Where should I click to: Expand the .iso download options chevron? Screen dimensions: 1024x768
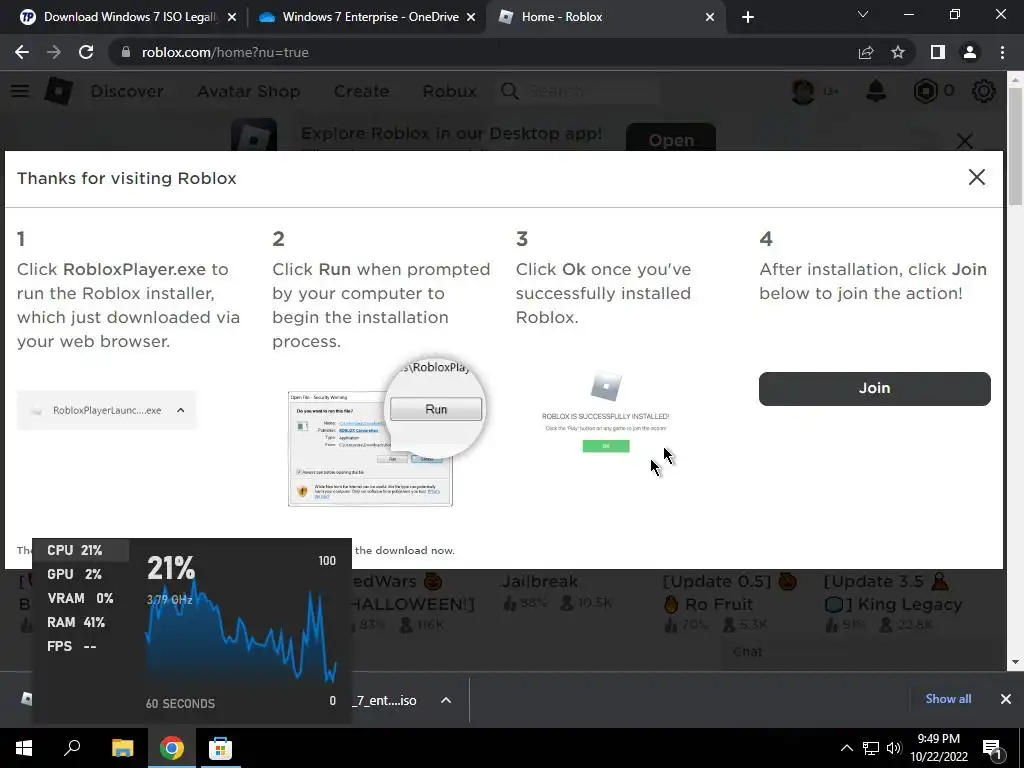tap(446, 700)
